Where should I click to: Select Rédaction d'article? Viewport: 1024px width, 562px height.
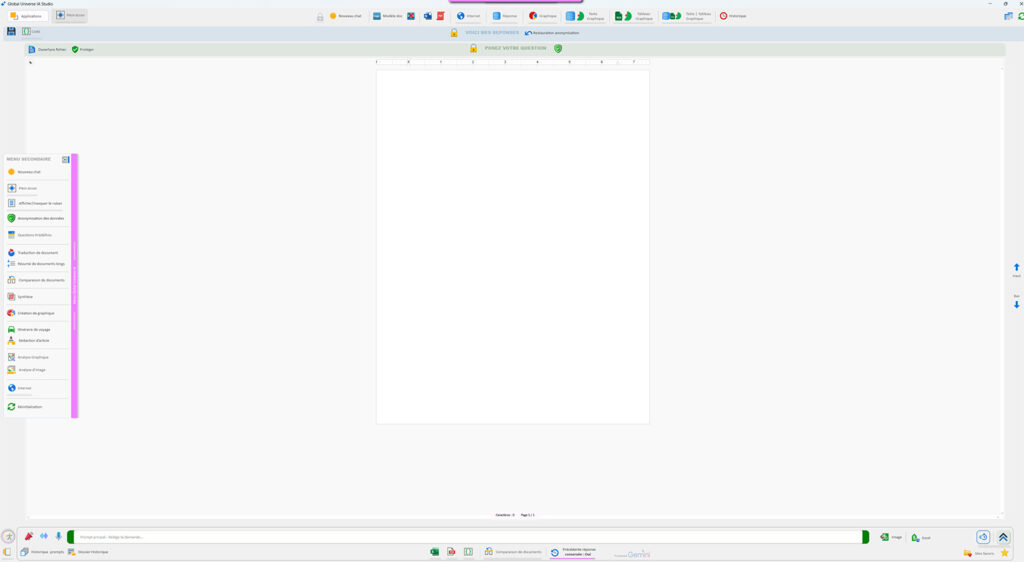click(x=28, y=341)
